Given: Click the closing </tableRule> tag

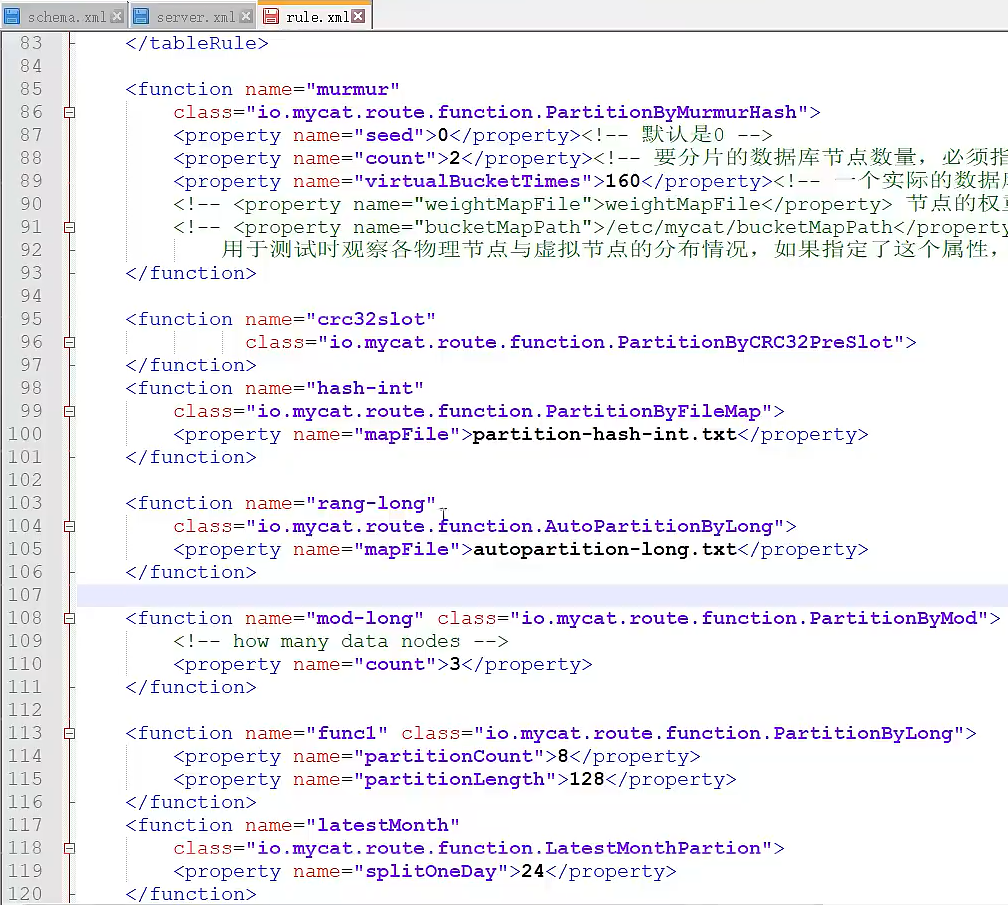Looking at the screenshot, I should 197,43.
